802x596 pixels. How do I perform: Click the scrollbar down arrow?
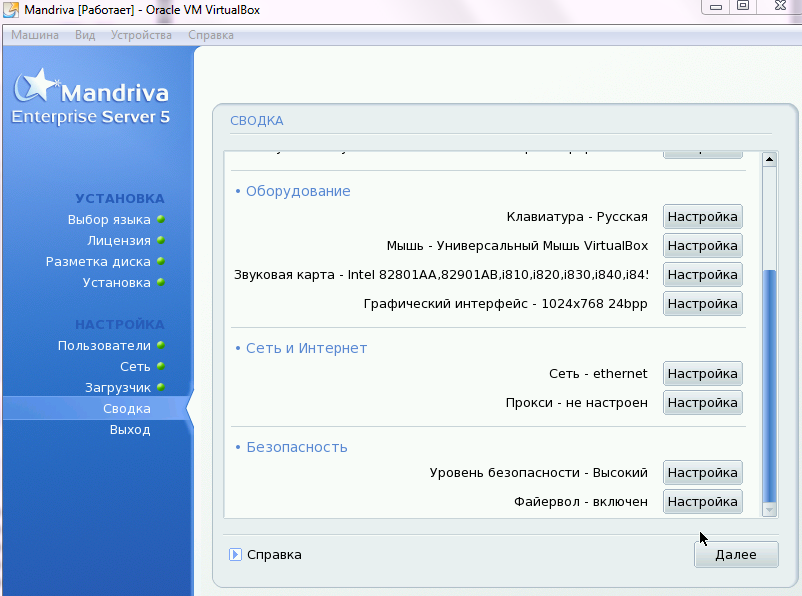pos(769,510)
